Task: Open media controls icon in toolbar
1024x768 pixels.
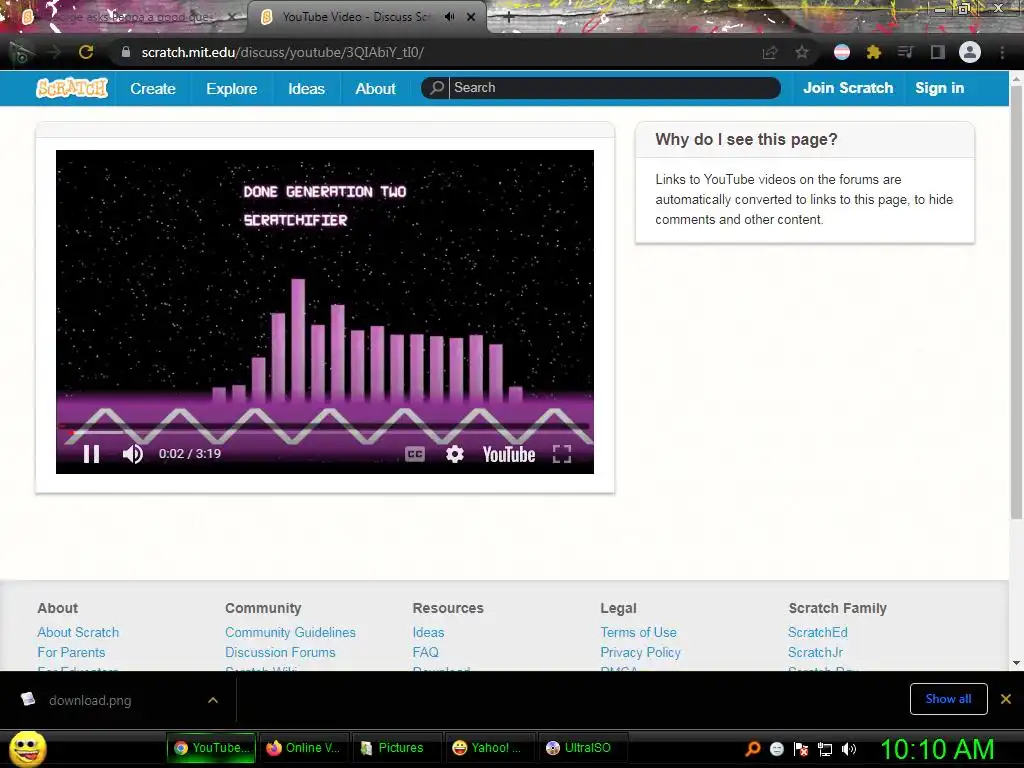Action: pos(905,52)
